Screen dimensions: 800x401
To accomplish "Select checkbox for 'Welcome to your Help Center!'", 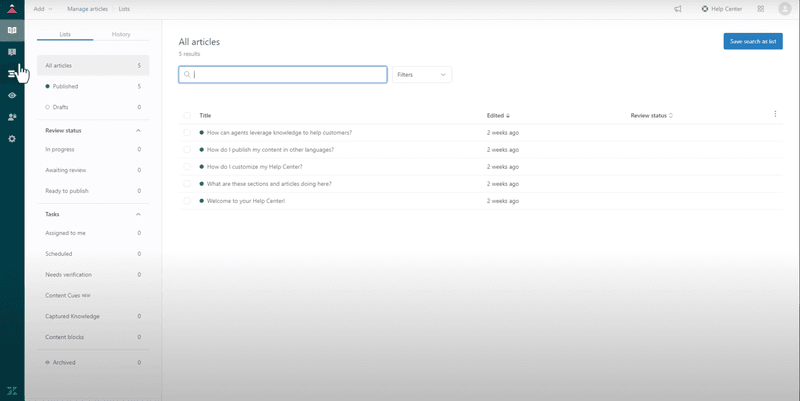I will click(x=187, y=201).
